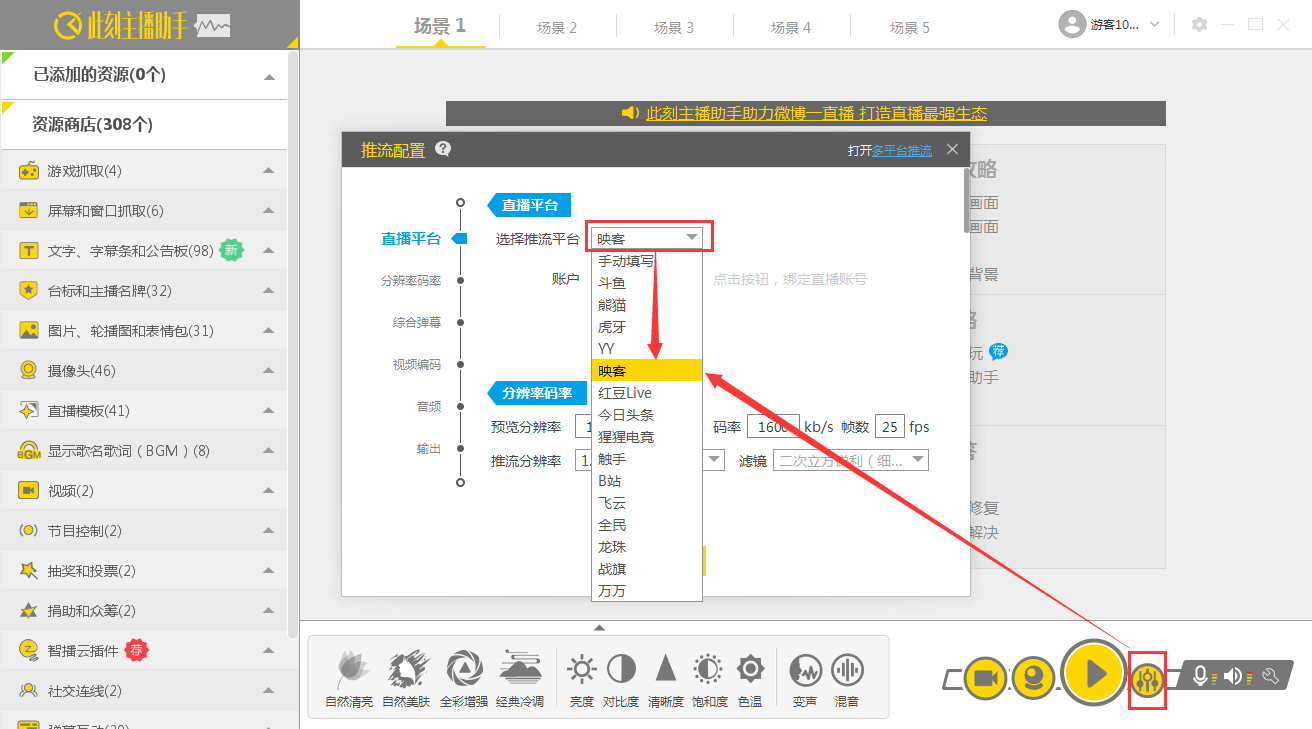The width and height of the screenshot is (1312, 729).
Task: Click the 帧数 fps input field
Action: coord(889,427)
